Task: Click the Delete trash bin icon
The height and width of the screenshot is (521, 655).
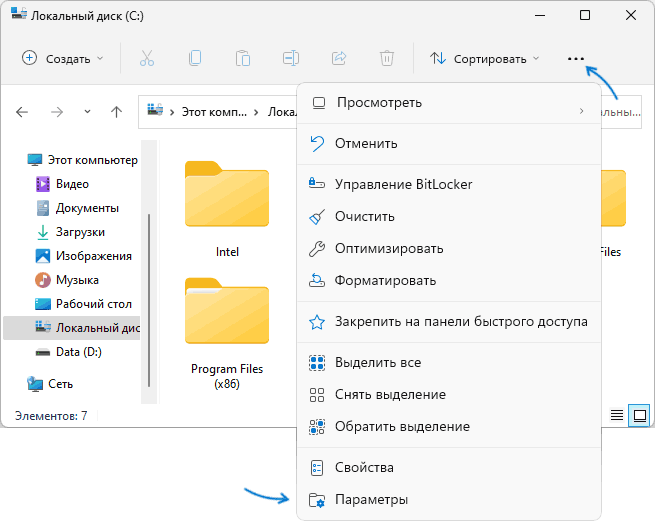Action: [x=387, y=58]
